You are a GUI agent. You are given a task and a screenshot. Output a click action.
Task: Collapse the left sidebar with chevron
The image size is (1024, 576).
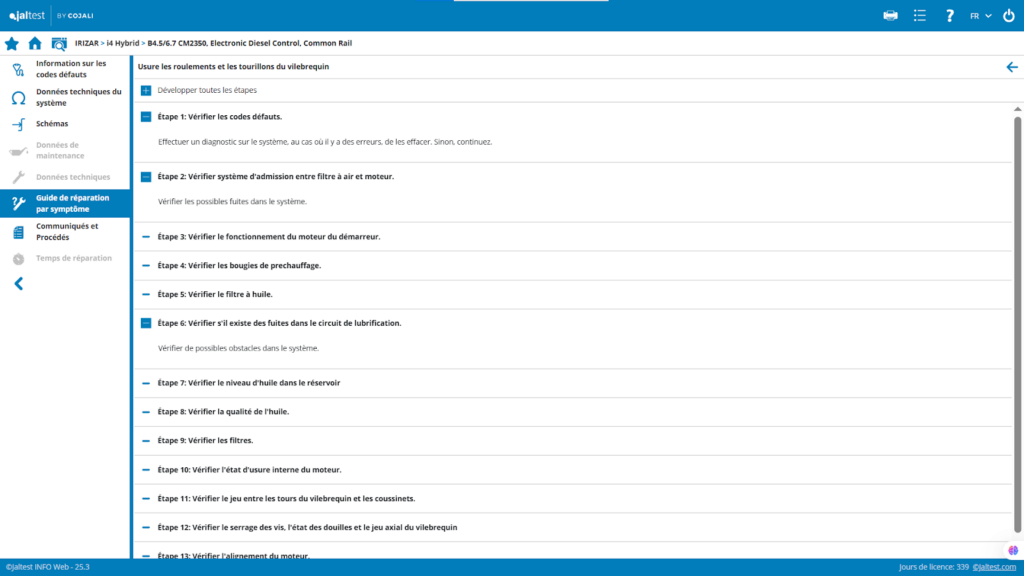click(18, 284)
